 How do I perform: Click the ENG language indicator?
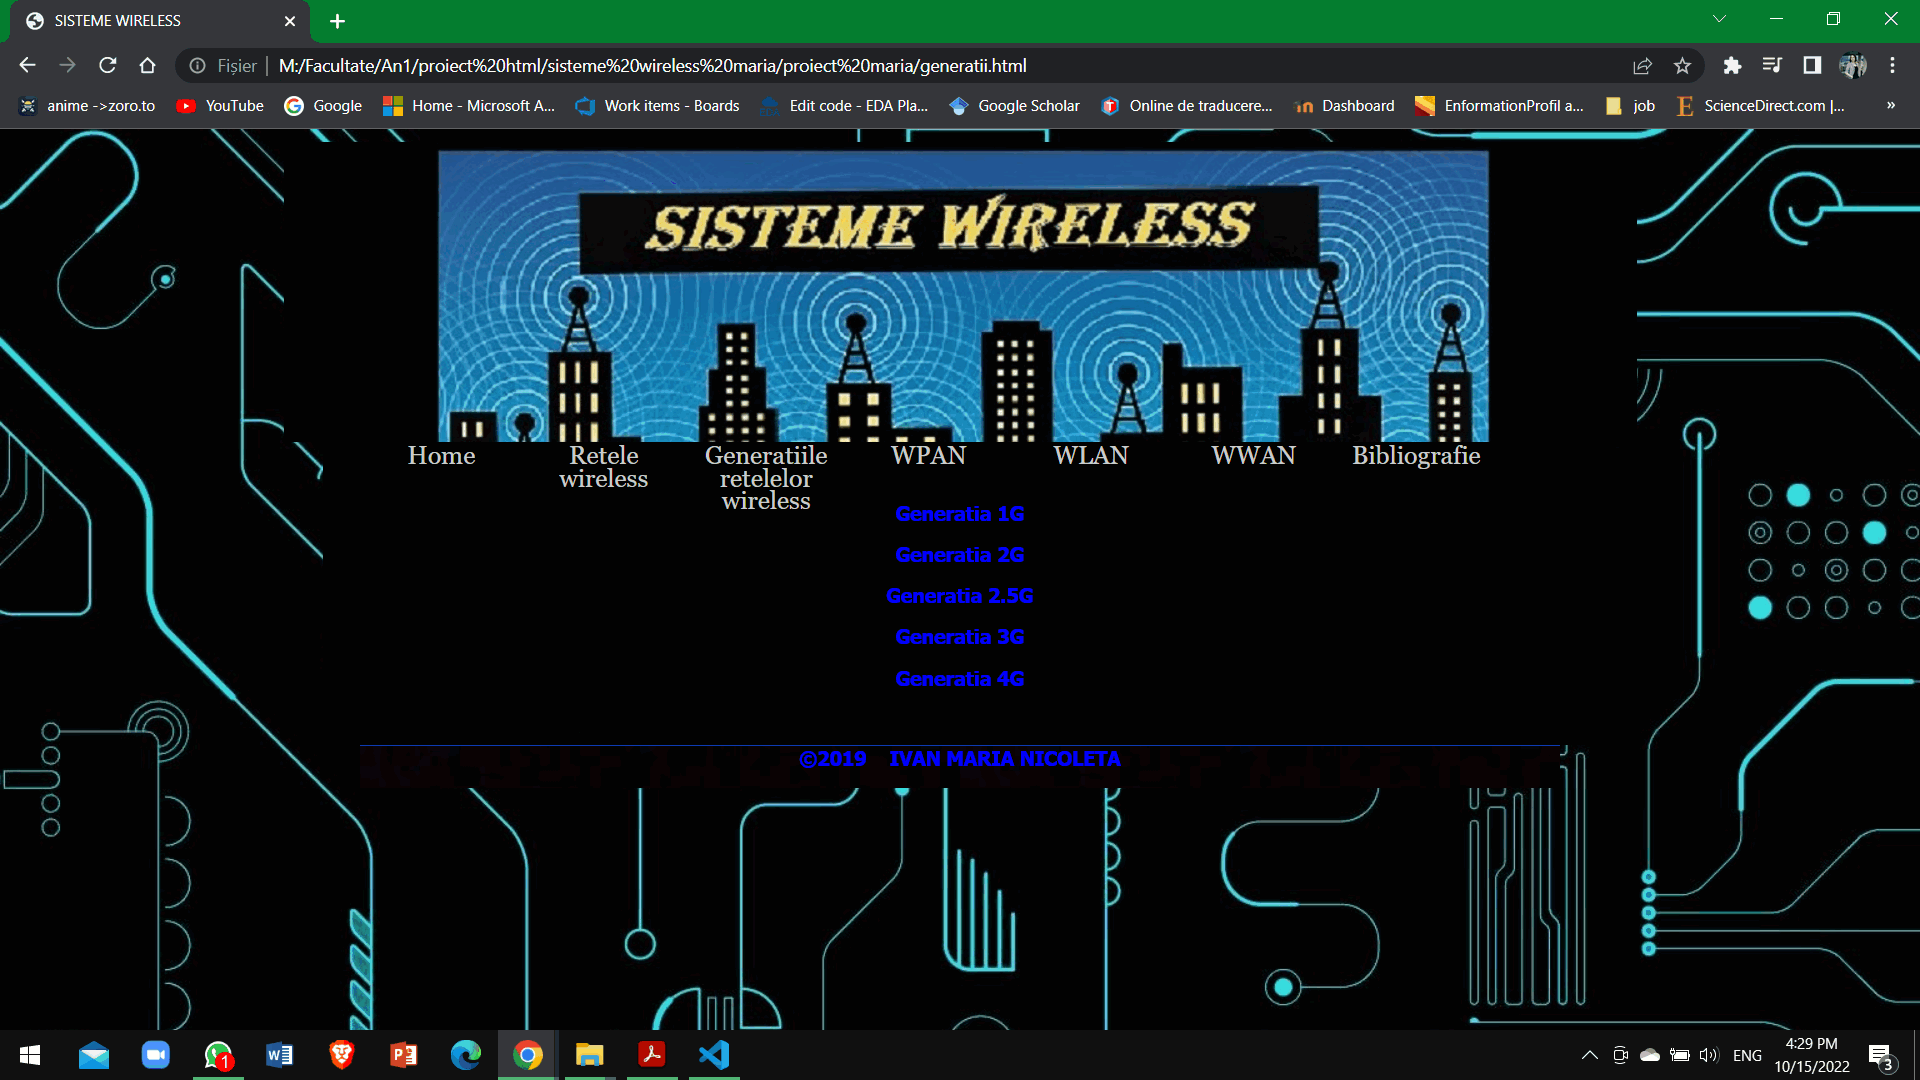(1747, 1055)
